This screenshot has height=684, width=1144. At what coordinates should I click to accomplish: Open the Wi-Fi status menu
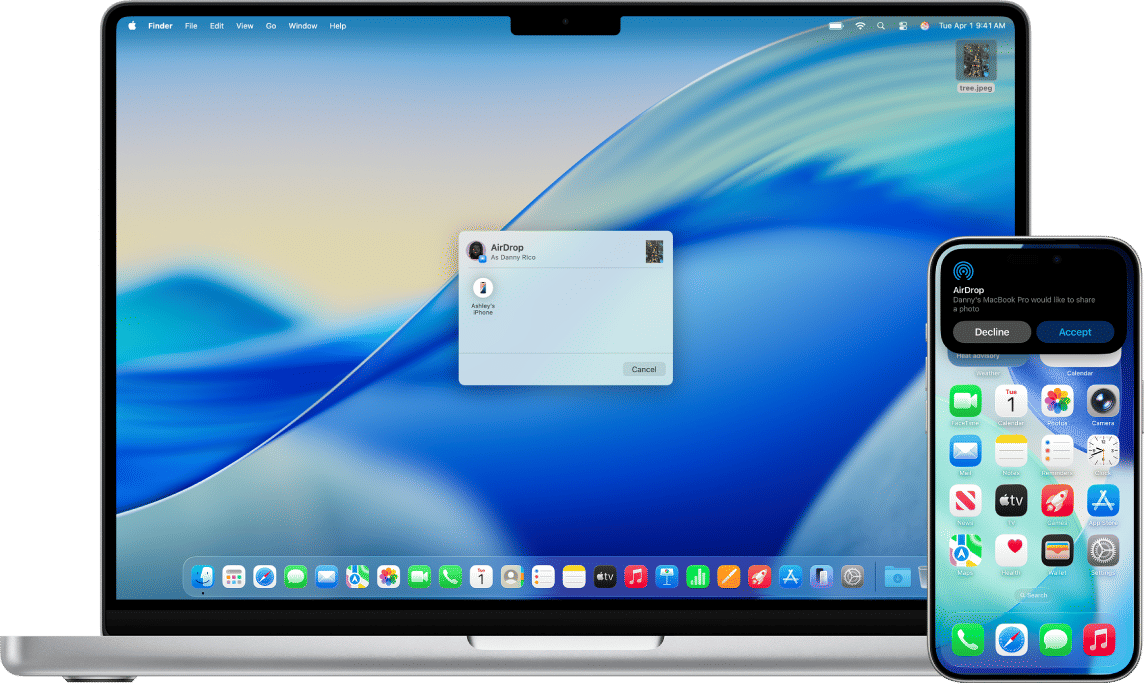tap(861, 26)
